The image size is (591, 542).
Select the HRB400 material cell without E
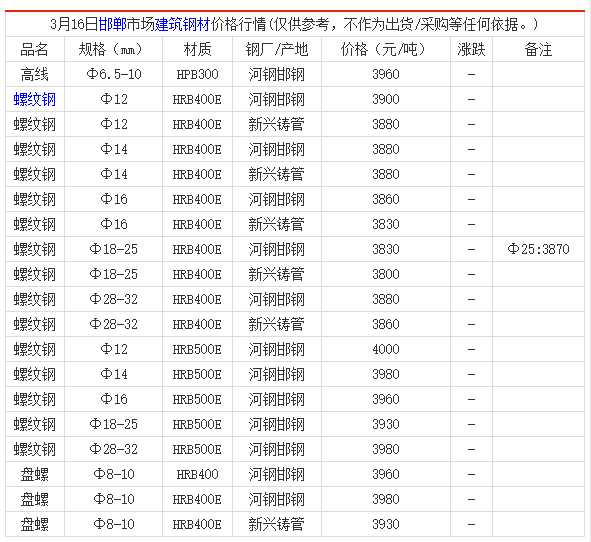point(198,474)
